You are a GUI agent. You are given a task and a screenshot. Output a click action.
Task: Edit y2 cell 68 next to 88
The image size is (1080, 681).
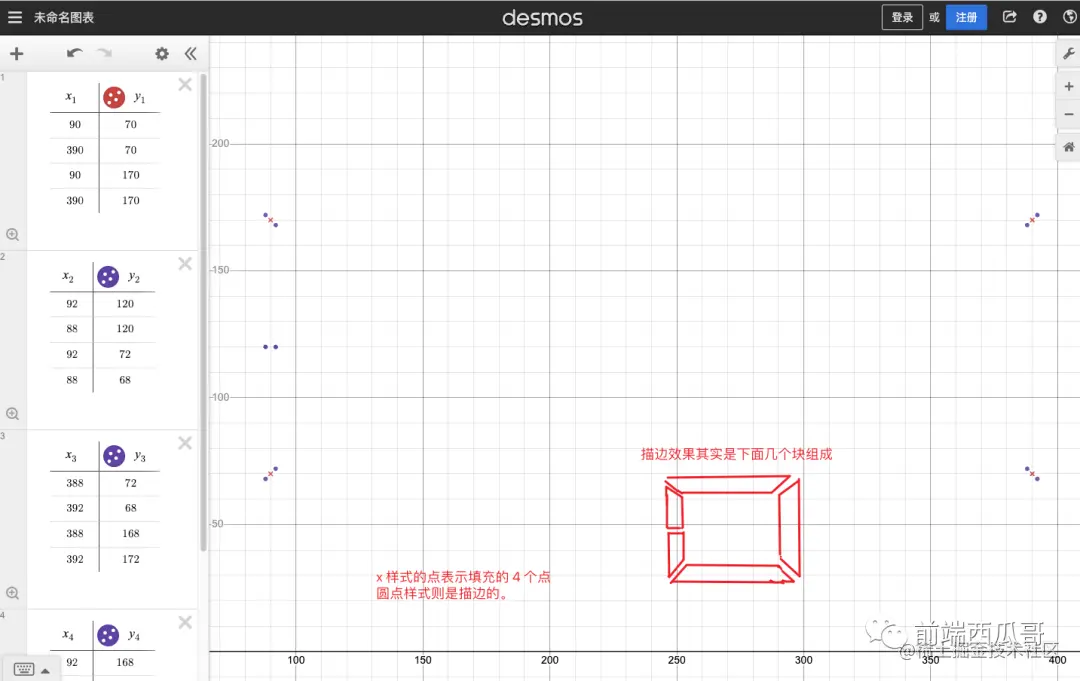coord(125,379)
